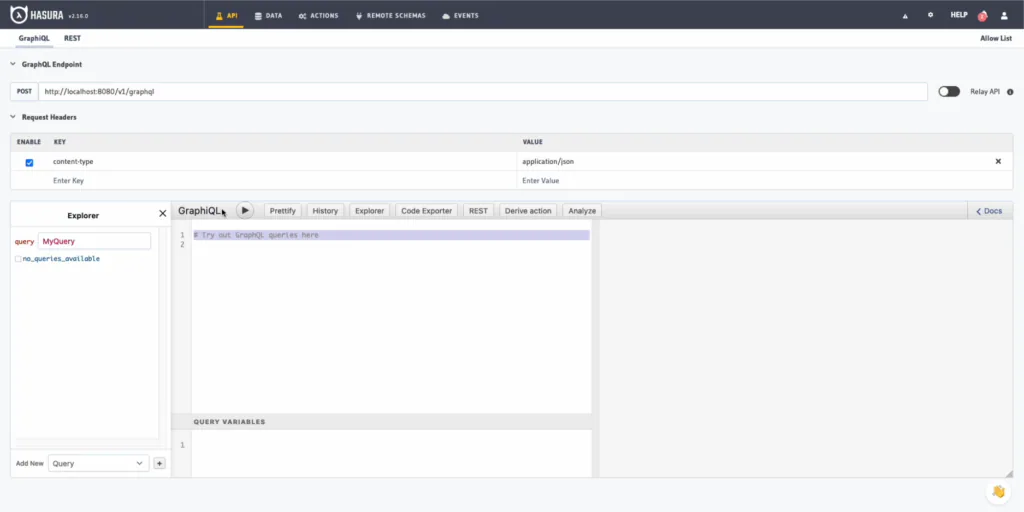Screen dimensions: 1024x512
Task: Click into the query editor comment line
Action: pyautogui.click(x=391, y=235)
